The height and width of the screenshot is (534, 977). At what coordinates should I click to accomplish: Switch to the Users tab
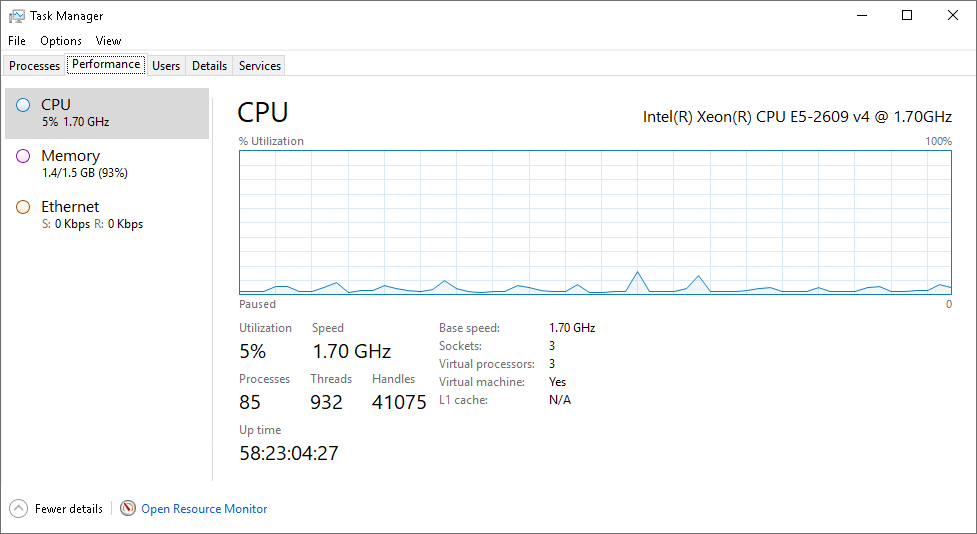pos(166,65)
